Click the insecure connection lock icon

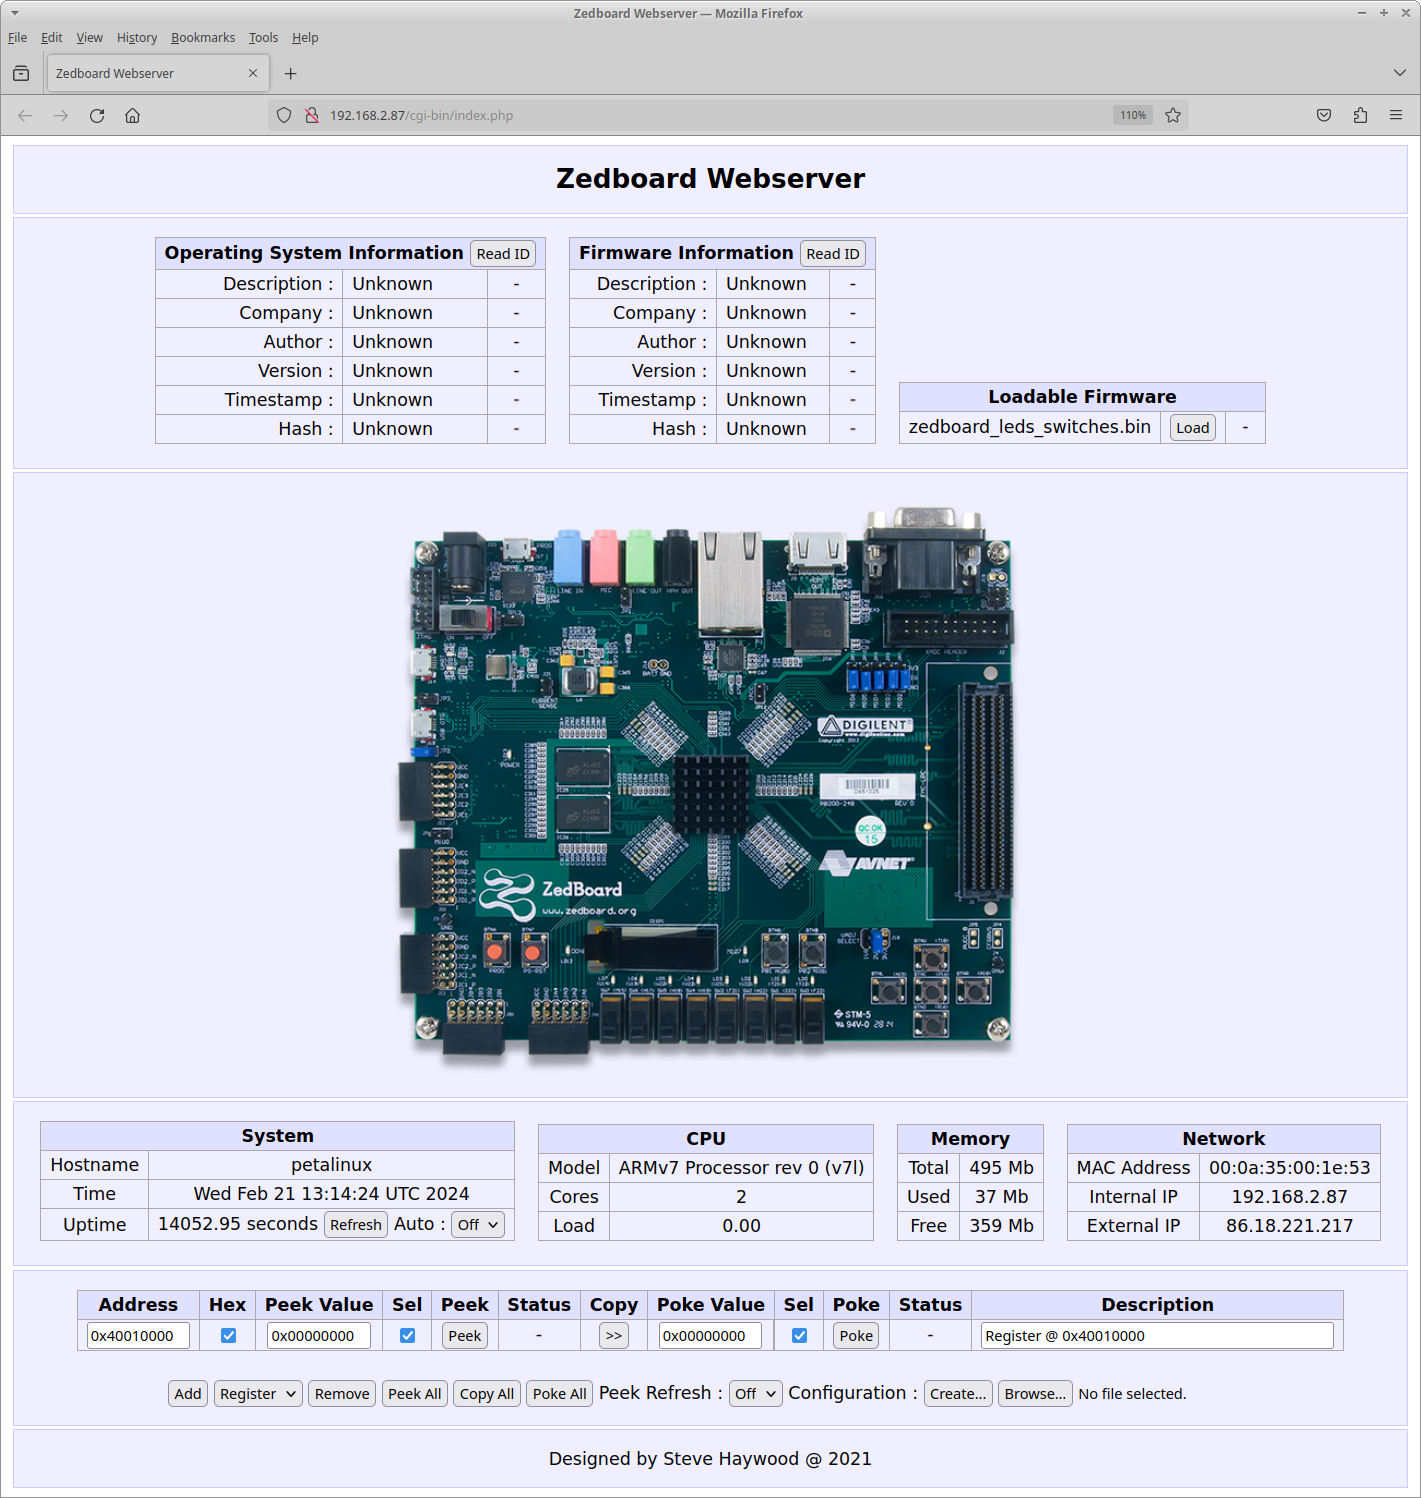tap(312, 116)
